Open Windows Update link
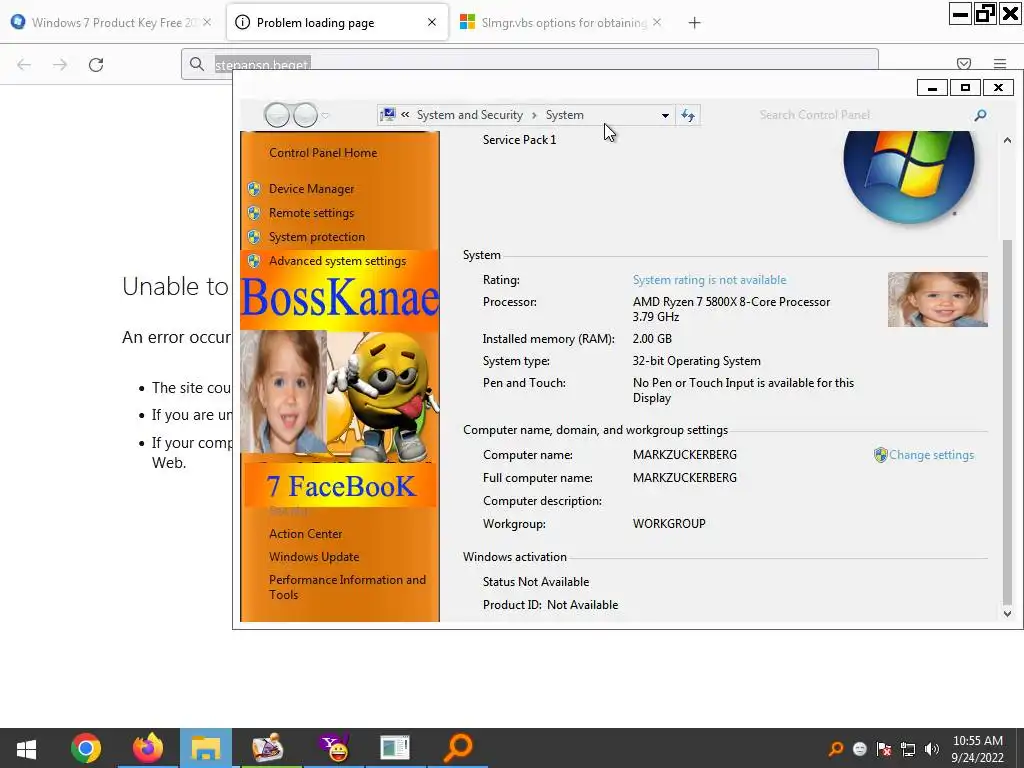This screenshot has width=1024, height=768. (314, 557)
